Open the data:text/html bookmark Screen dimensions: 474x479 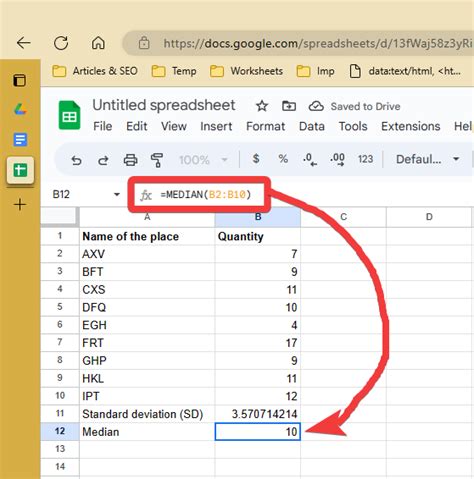(x=405, y=71)
